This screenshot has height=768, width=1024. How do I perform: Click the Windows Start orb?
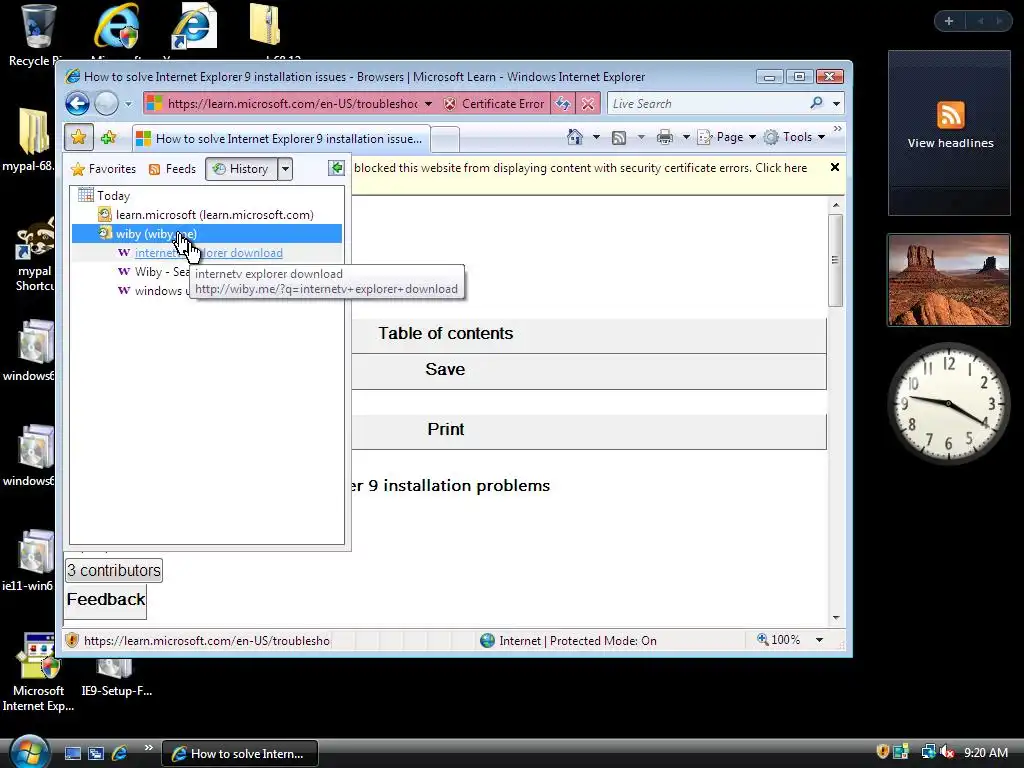29,752
